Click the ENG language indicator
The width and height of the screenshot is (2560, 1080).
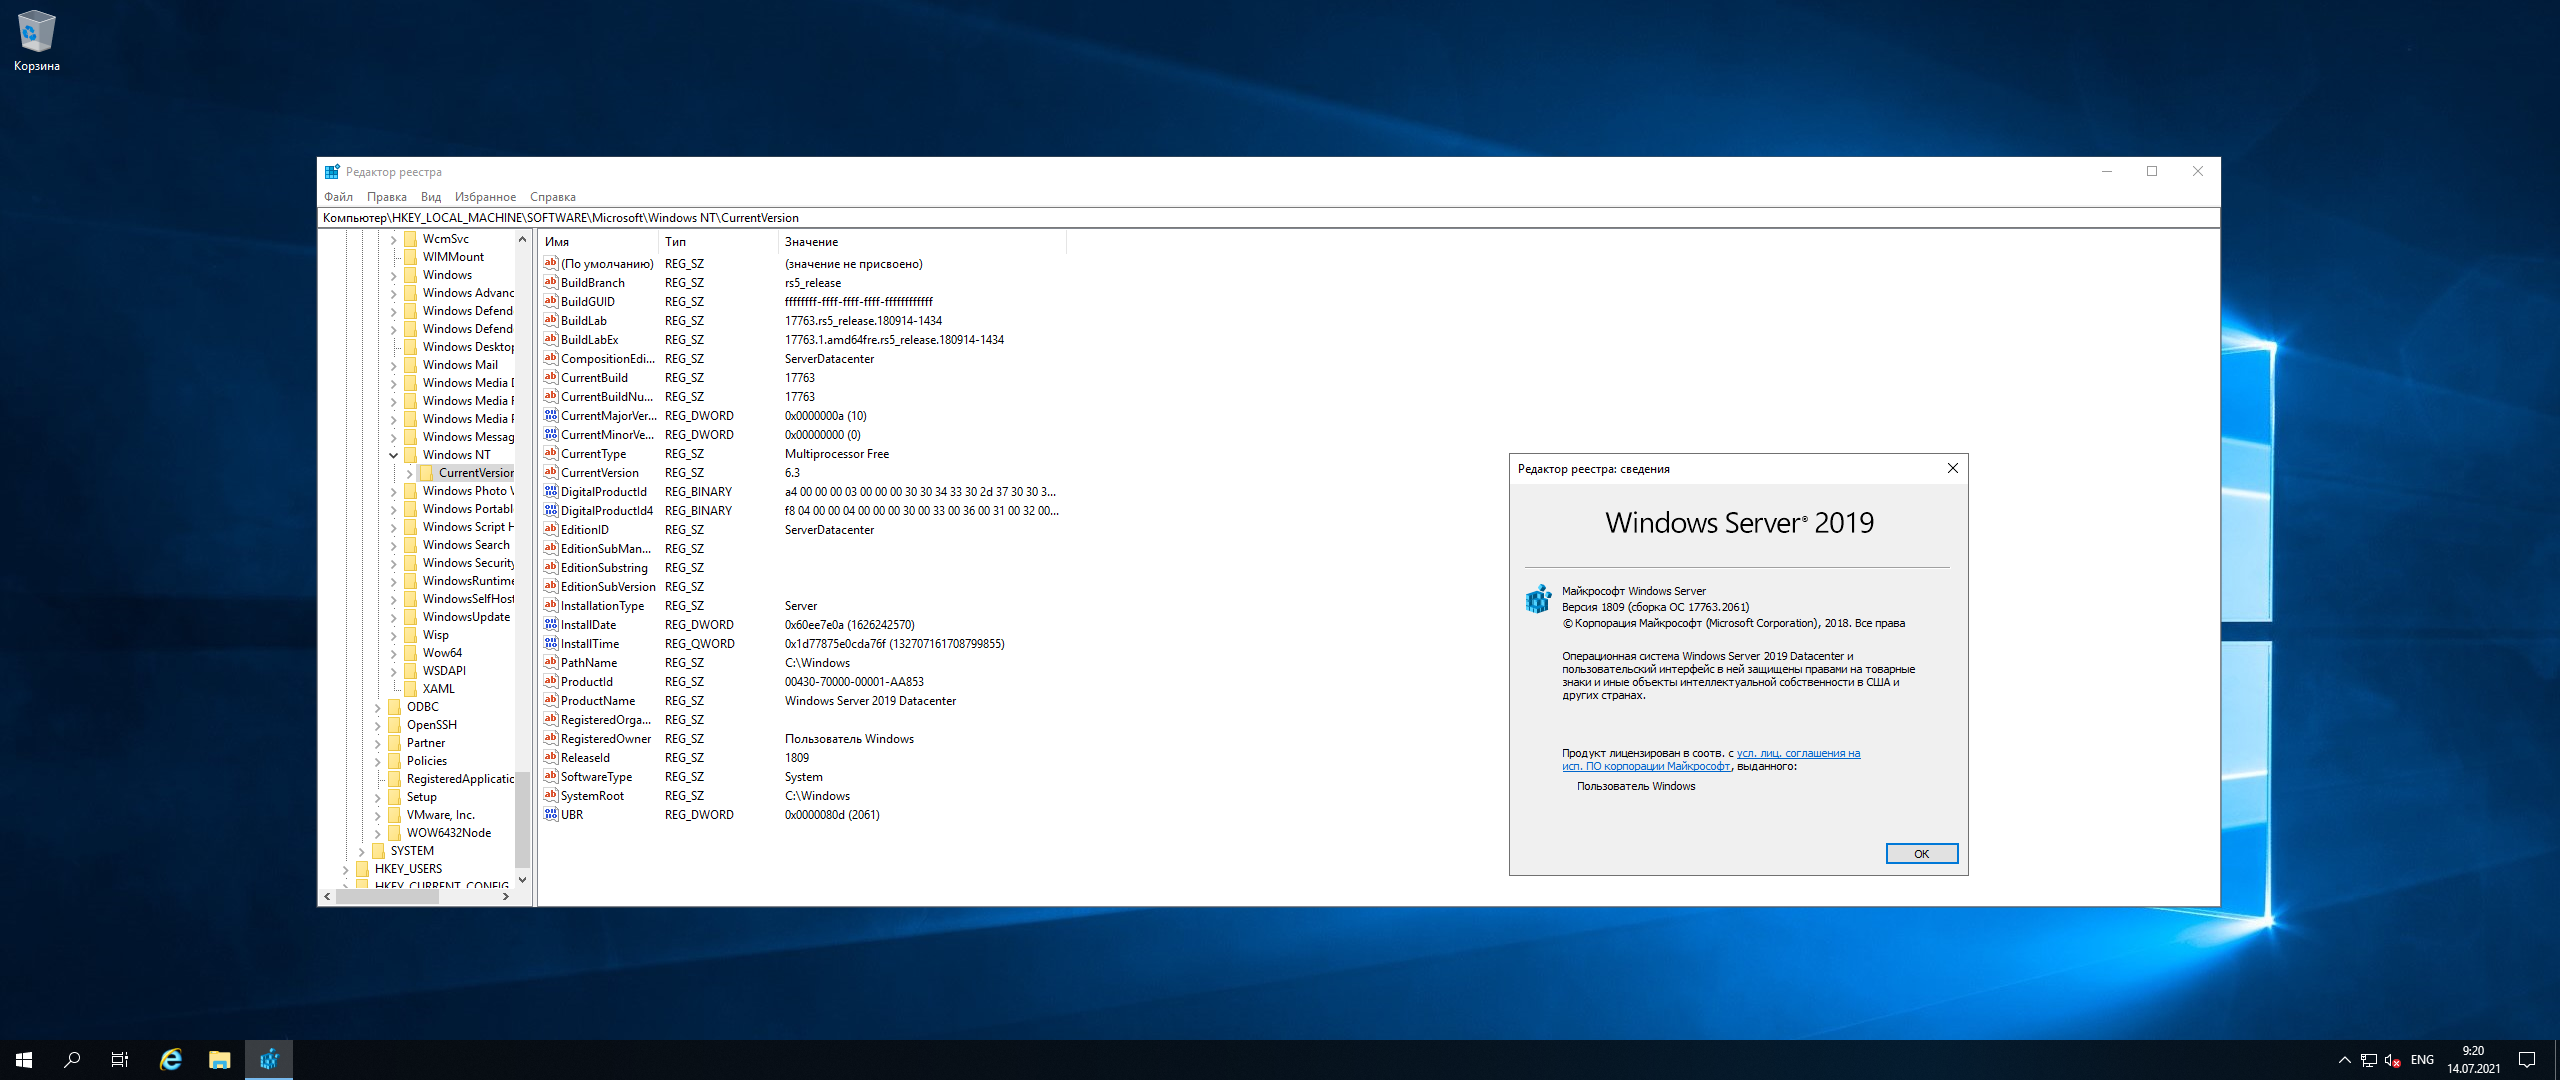(x=2422, y=1060)
